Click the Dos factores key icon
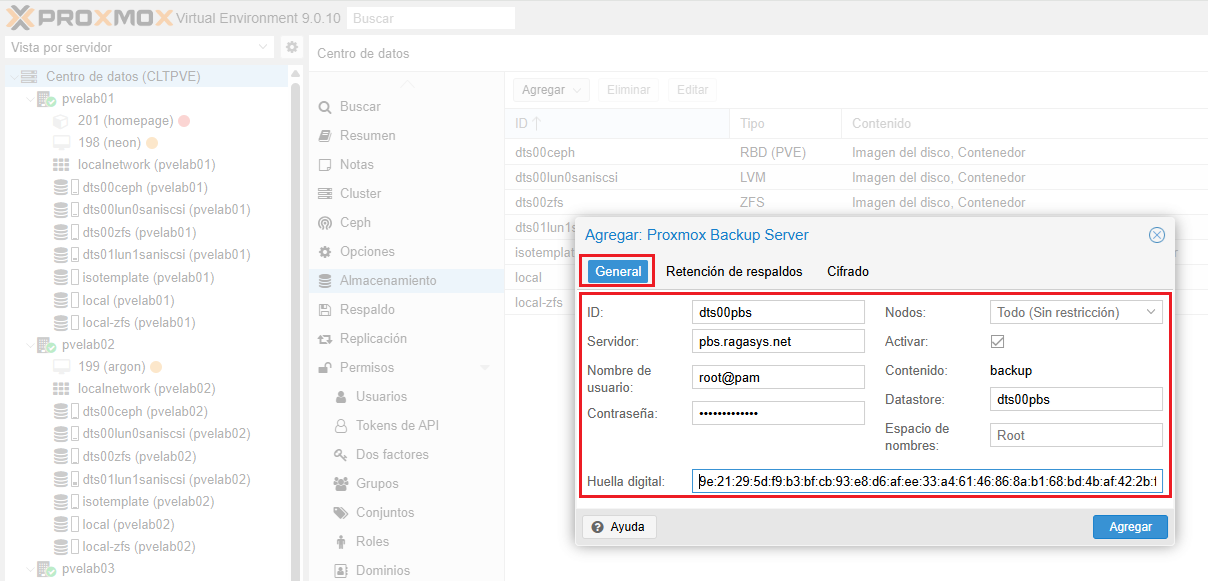Viewport: 1208px width, 581px height. coord(340,455)
